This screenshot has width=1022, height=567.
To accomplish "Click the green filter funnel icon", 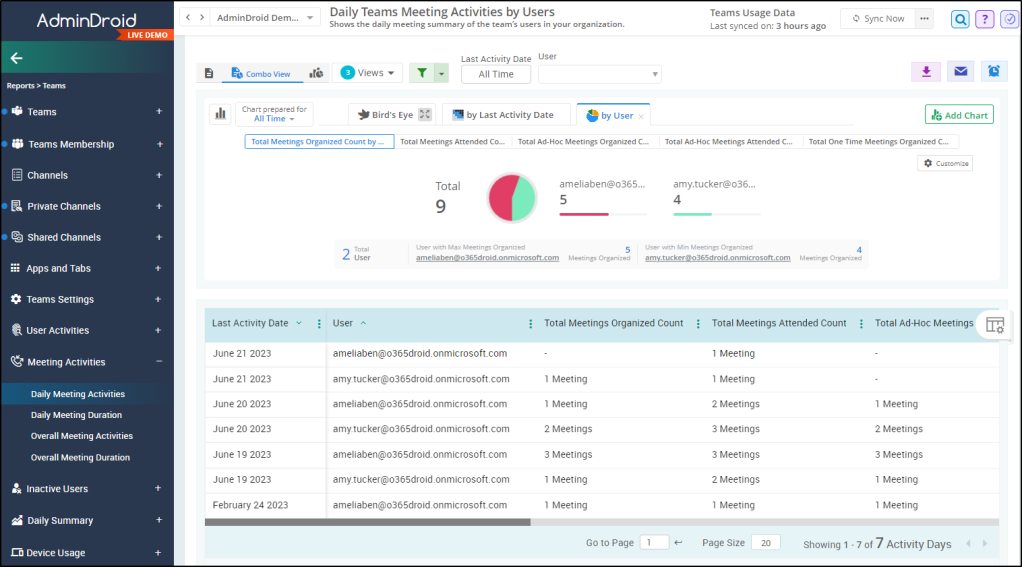I will (x=422, y=73).
